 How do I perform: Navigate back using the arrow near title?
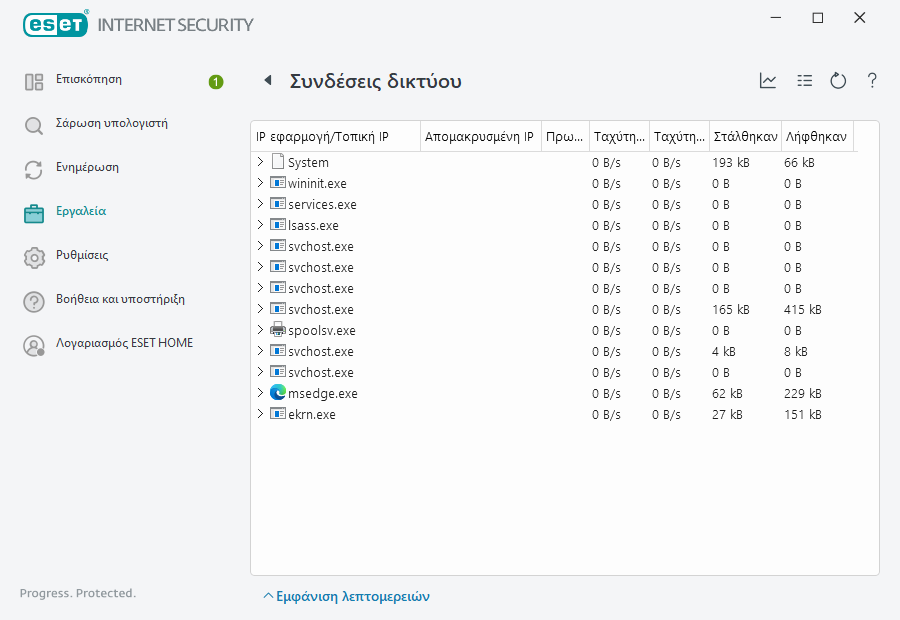[268, 80]
